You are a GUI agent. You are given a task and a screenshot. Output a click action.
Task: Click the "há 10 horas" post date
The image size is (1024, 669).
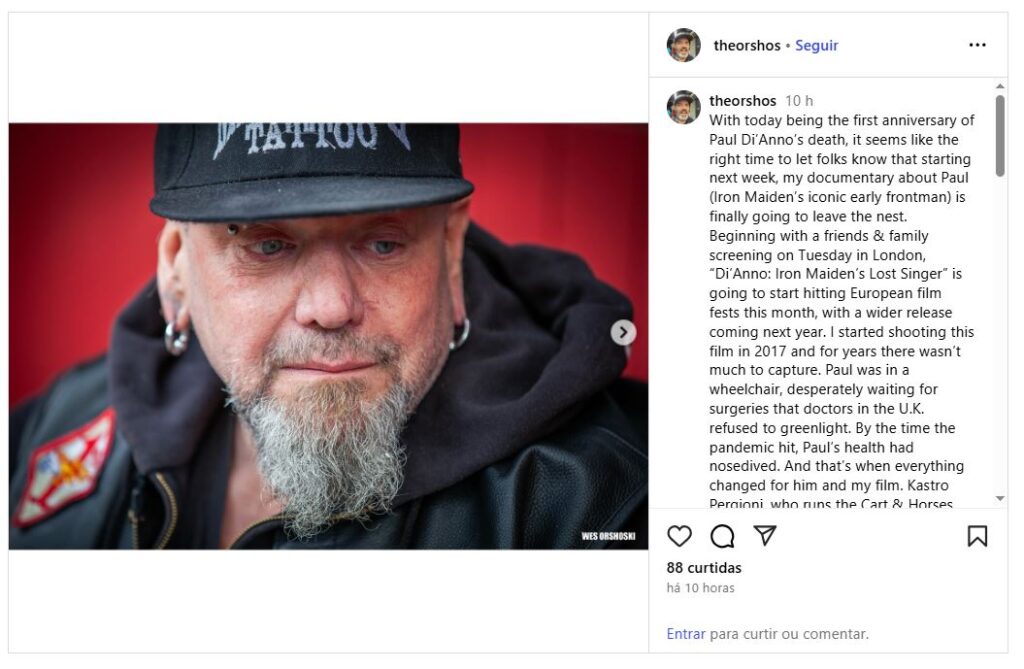pyautogui.click(x=700, y=588)
